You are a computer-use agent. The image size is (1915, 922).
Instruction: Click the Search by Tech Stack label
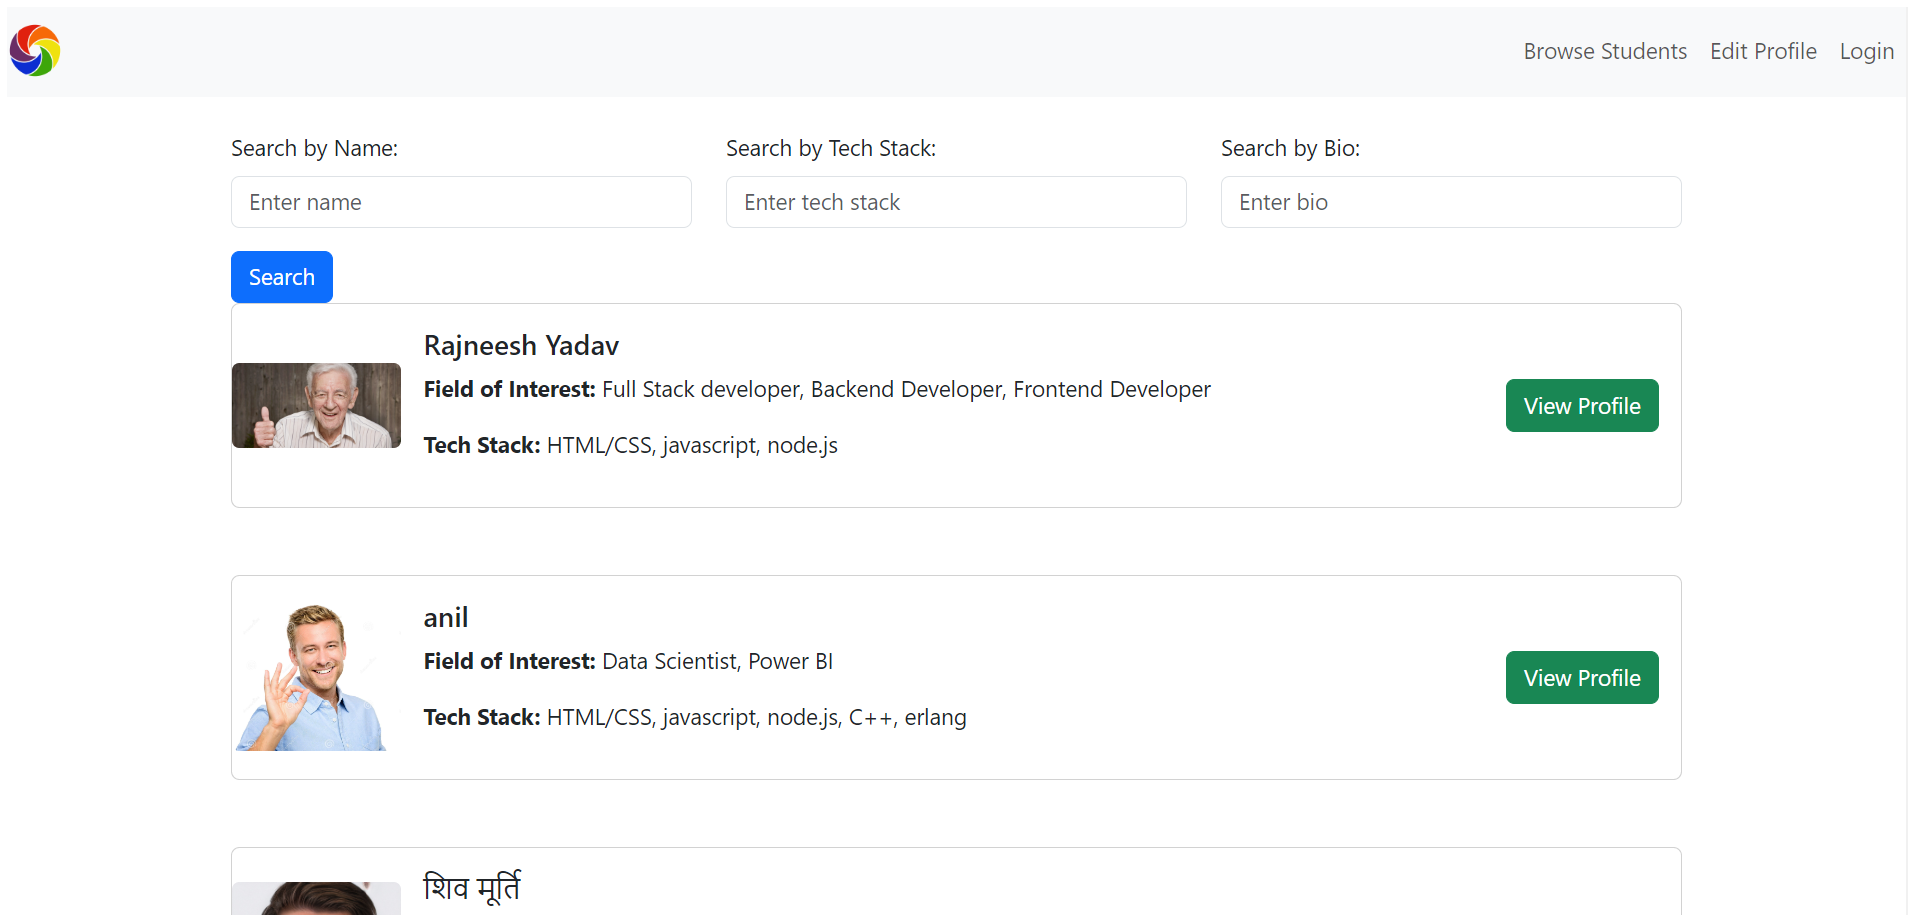coord(830,149)
